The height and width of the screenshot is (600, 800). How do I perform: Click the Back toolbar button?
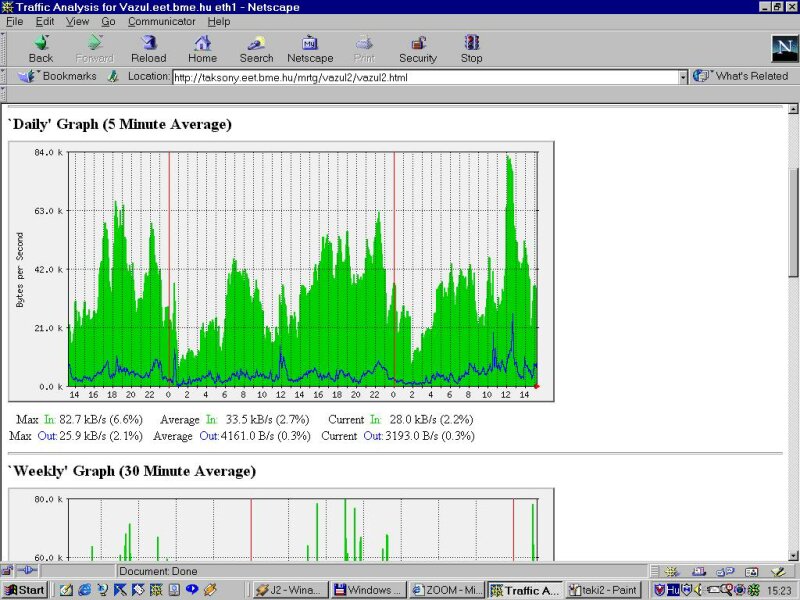(41, 48)
